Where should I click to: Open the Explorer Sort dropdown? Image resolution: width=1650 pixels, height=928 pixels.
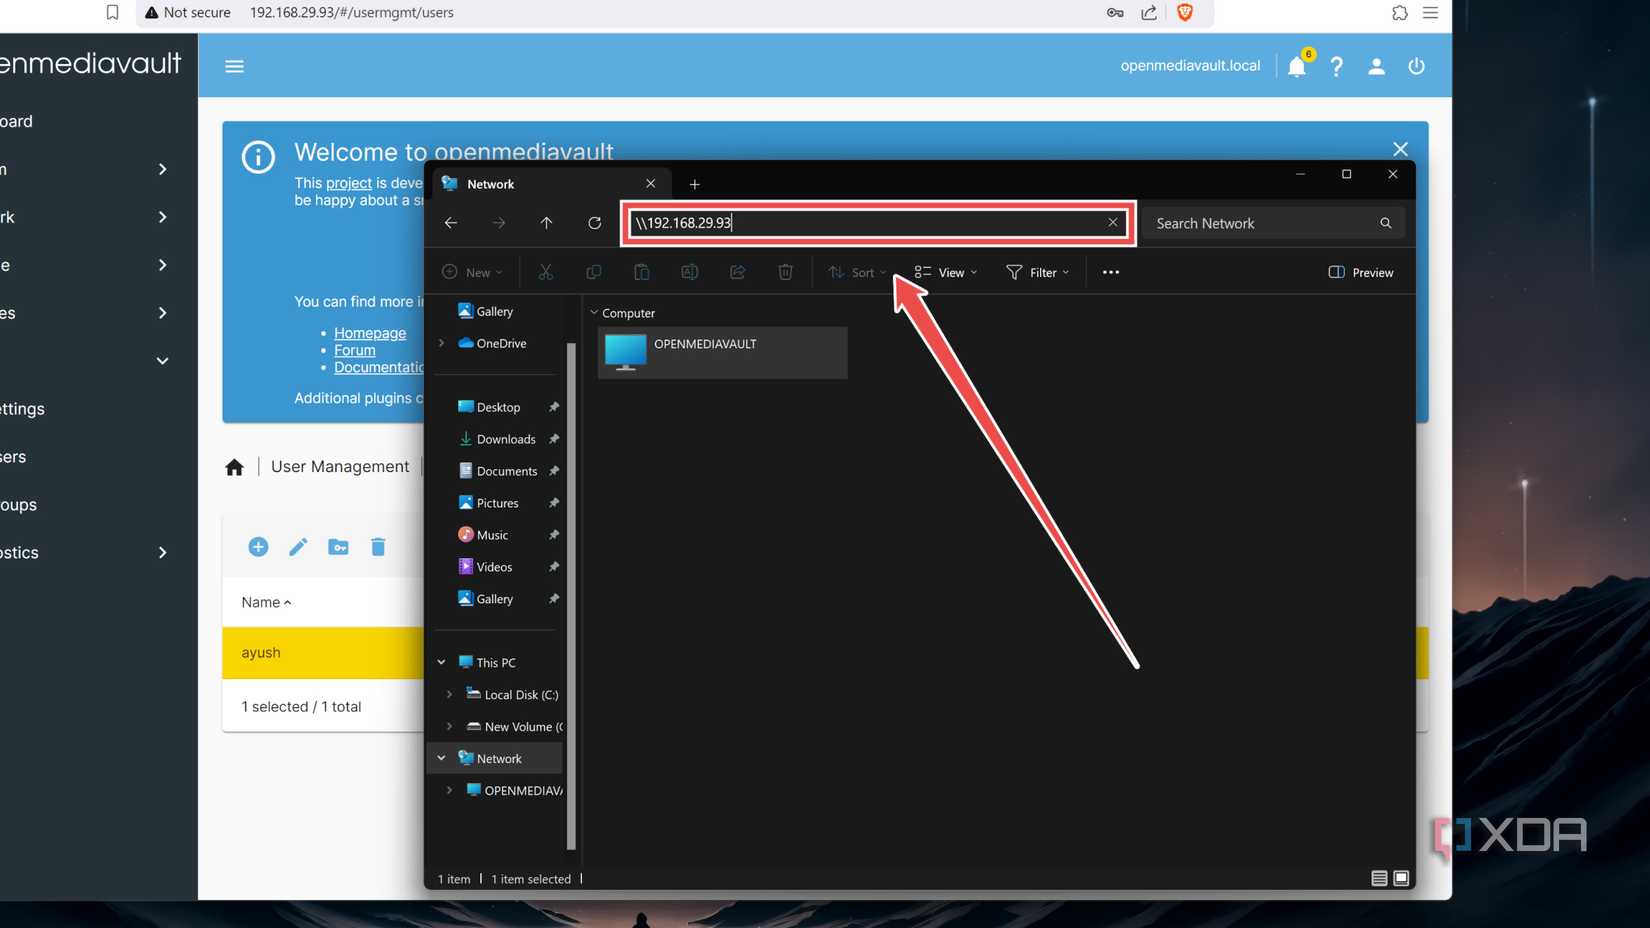(857, 272)
